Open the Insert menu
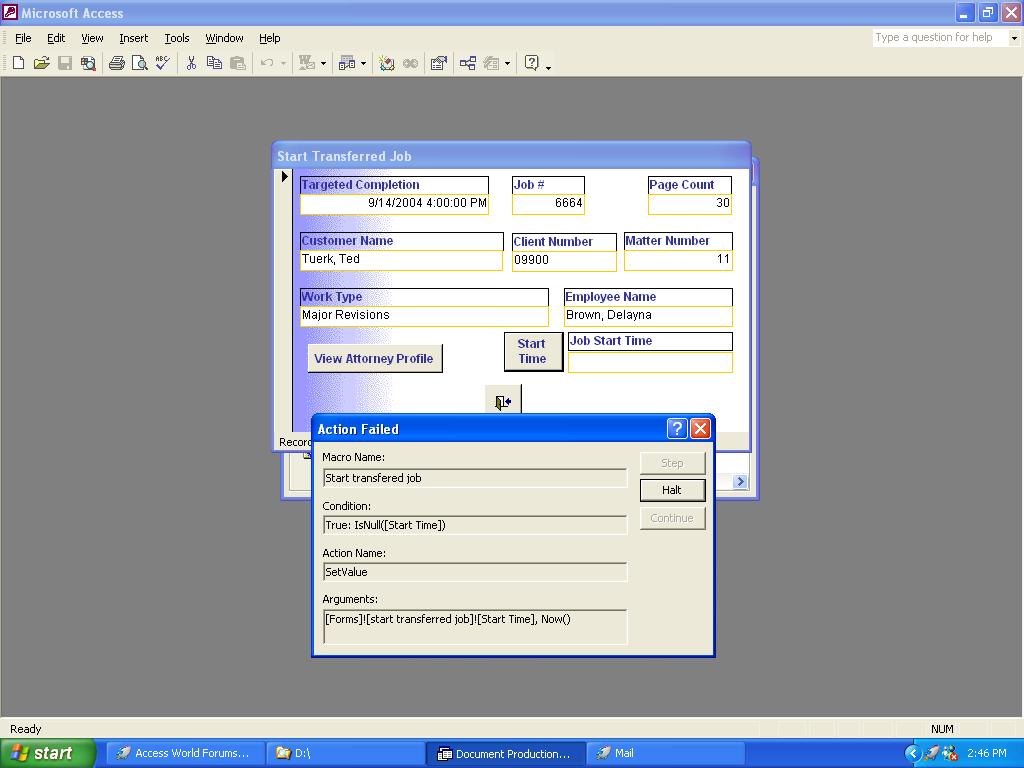This screenshot has height=768, width=1024. click(x=133, y=38)
